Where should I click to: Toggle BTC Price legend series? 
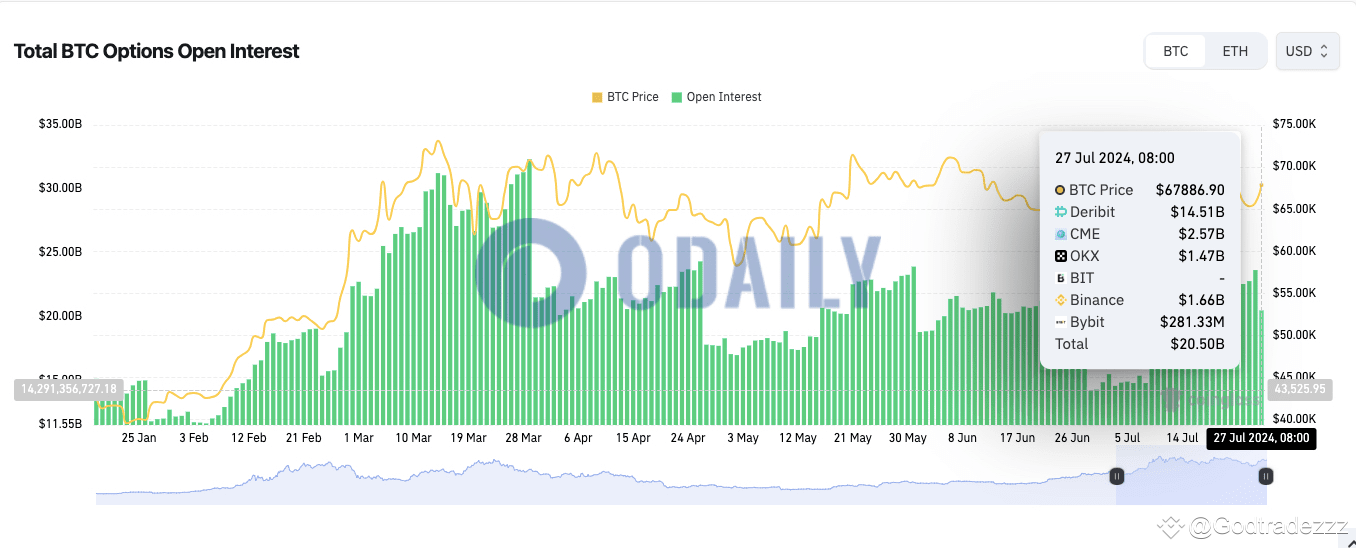(x=625, y=97)
